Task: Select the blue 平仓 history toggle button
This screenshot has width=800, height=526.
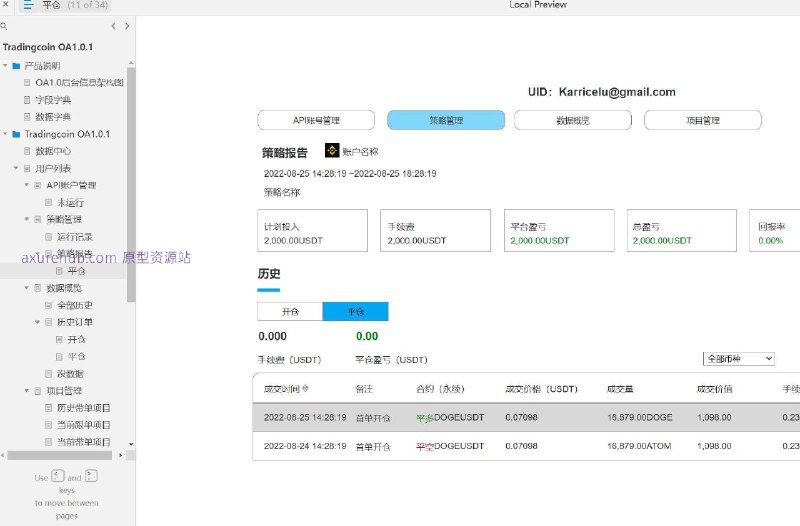Action: click(356, 311)
